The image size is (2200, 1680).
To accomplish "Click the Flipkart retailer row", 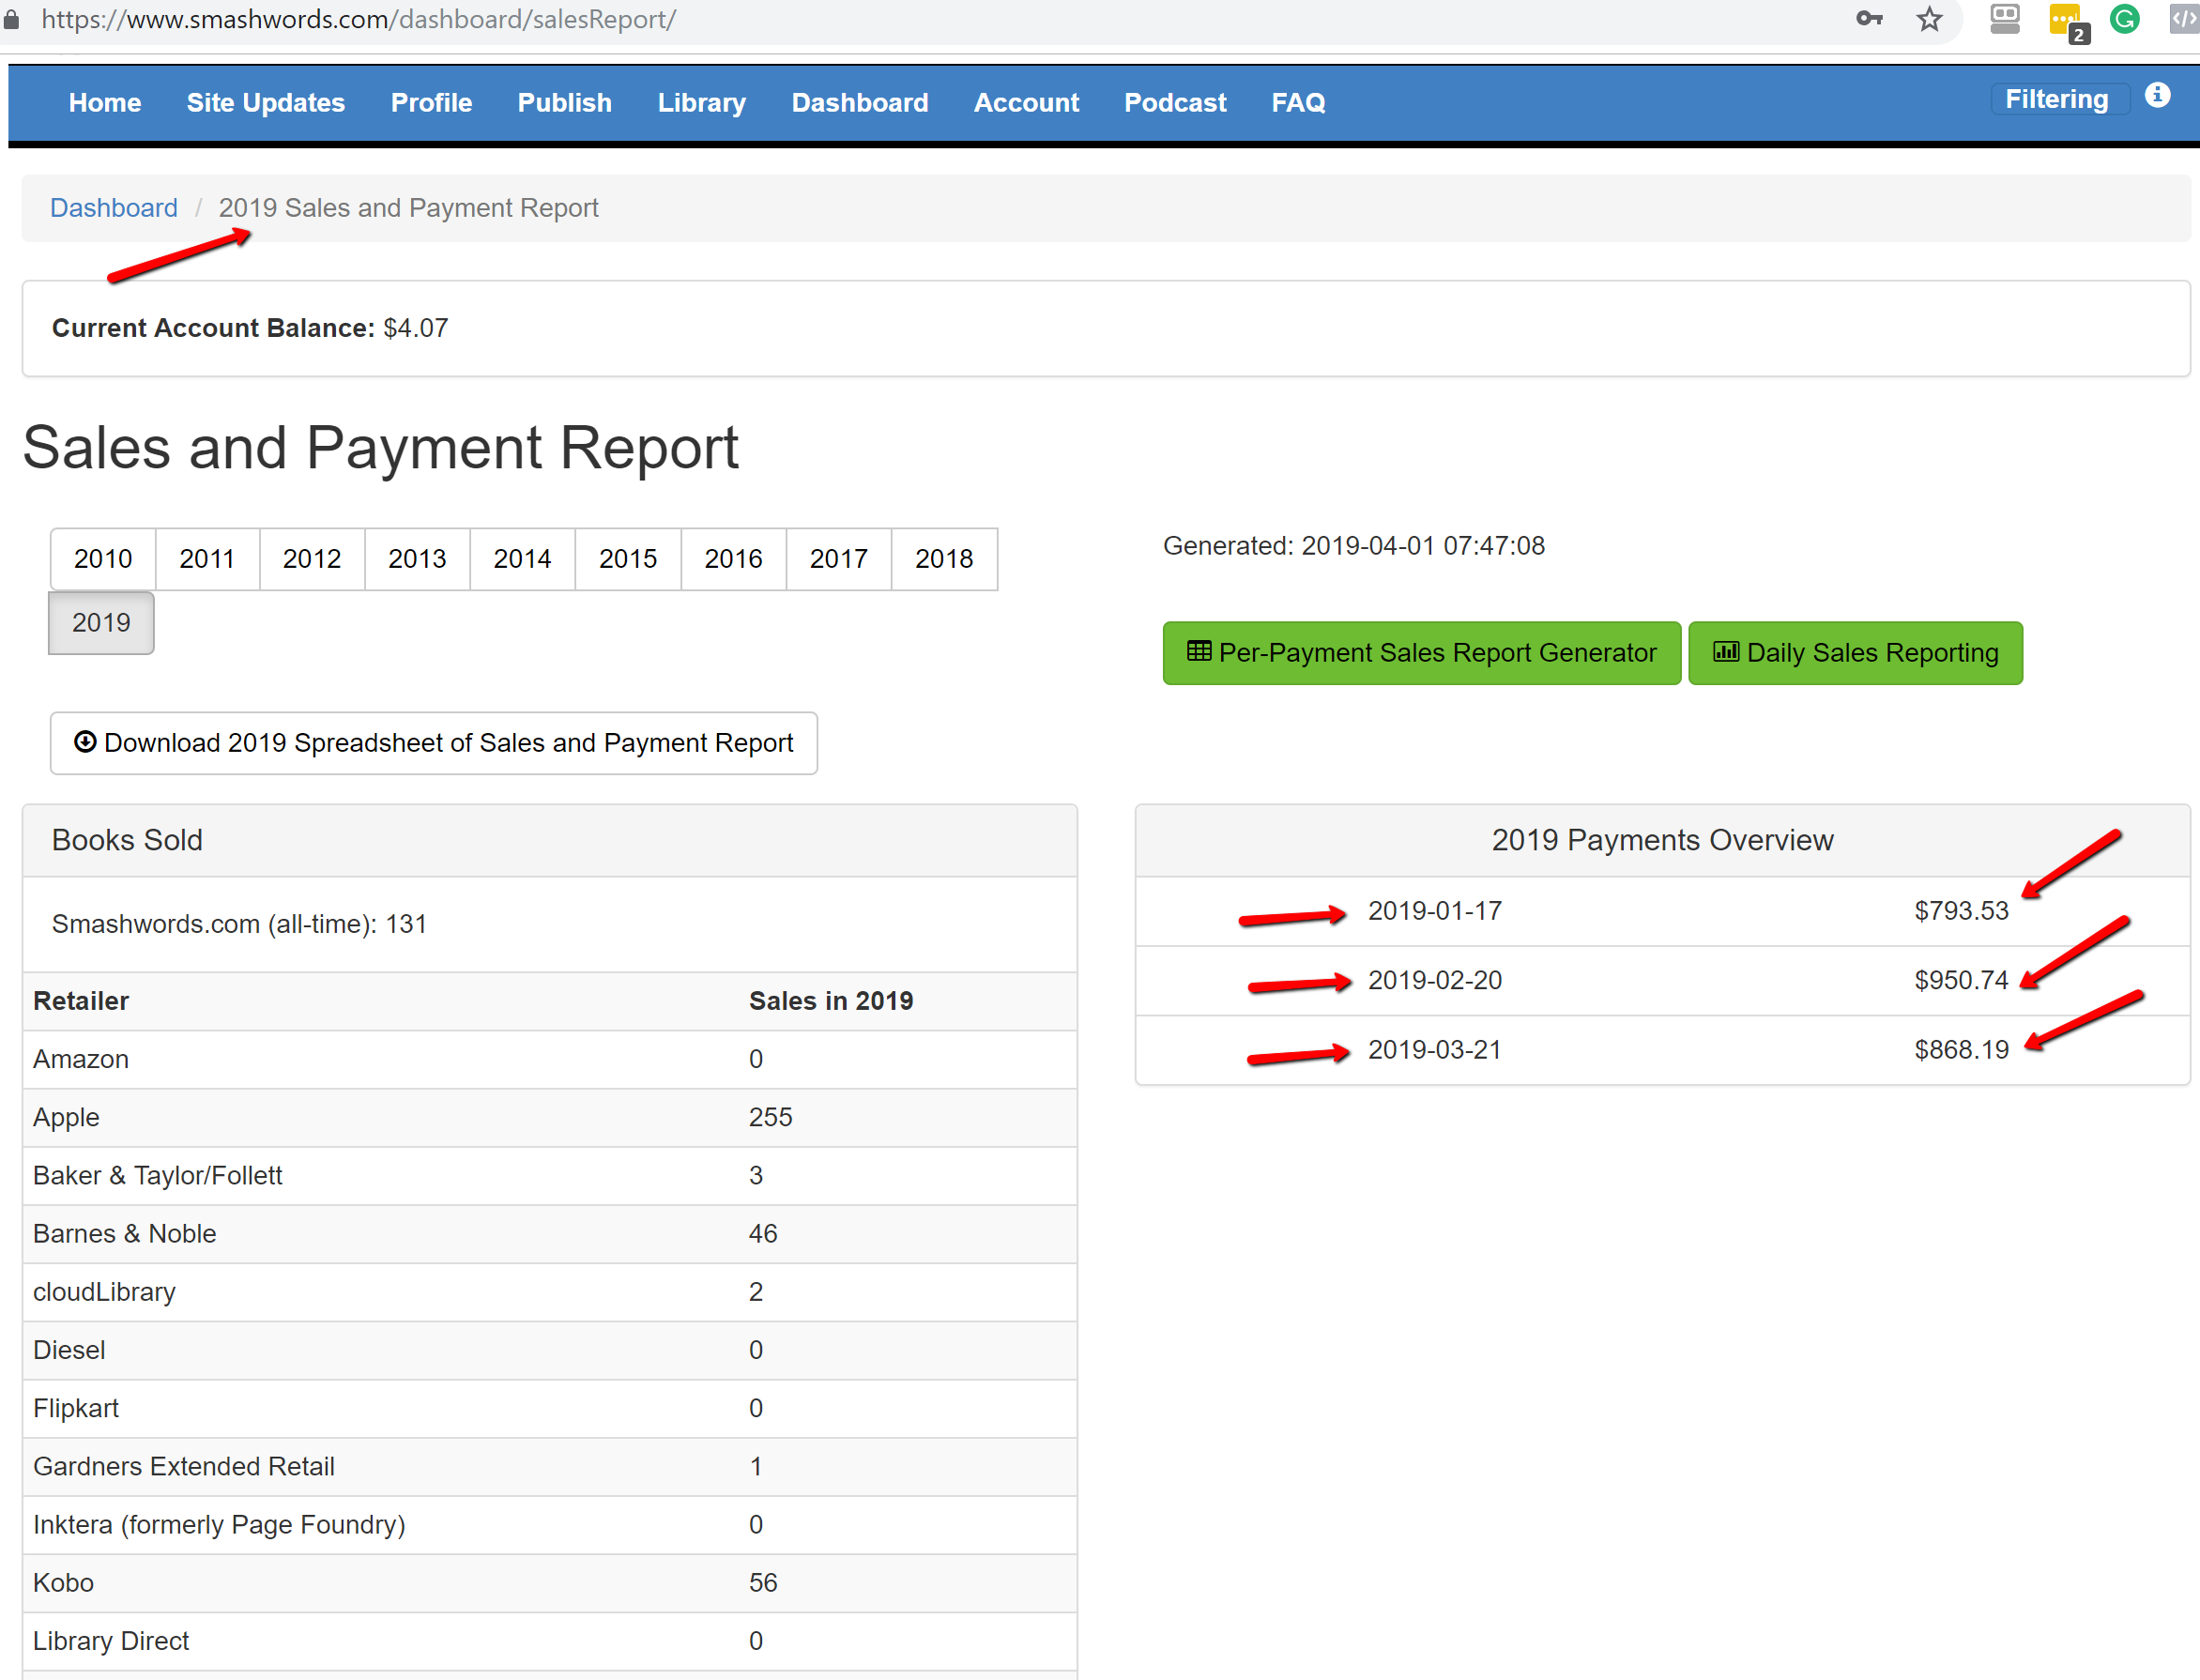I will tap(550, 1409).
